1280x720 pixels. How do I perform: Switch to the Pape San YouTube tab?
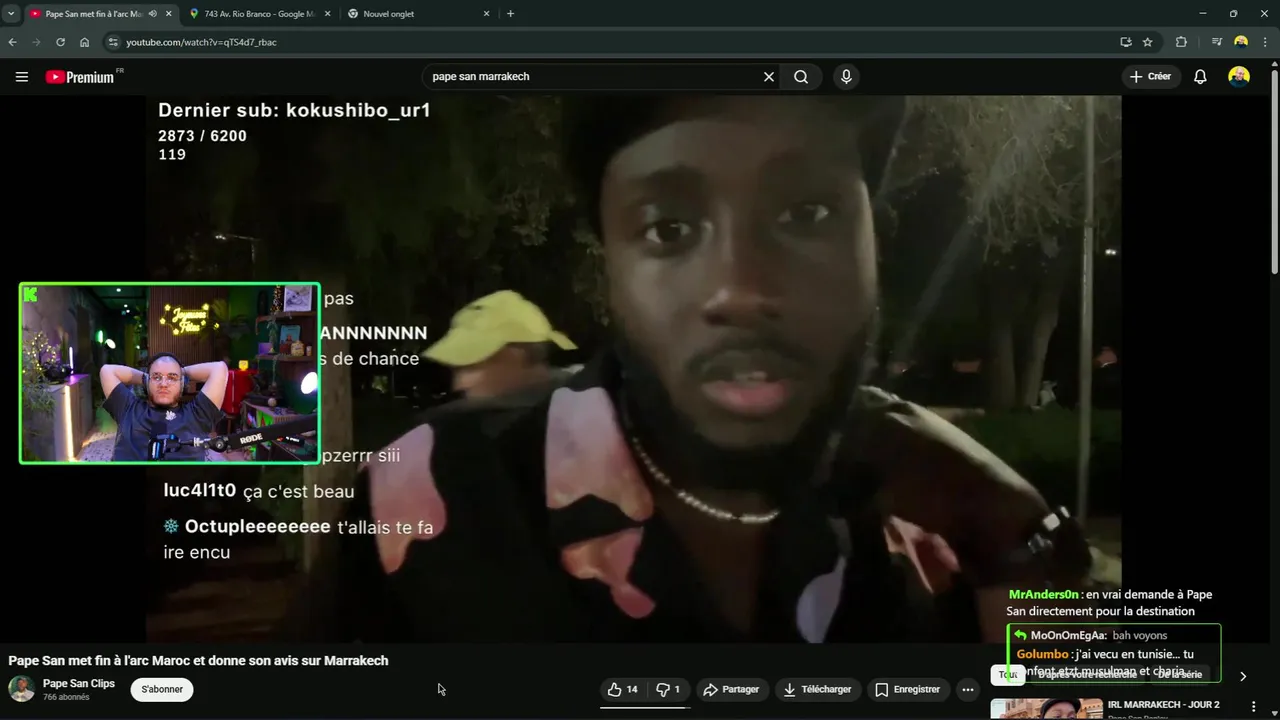pos(93,14)
